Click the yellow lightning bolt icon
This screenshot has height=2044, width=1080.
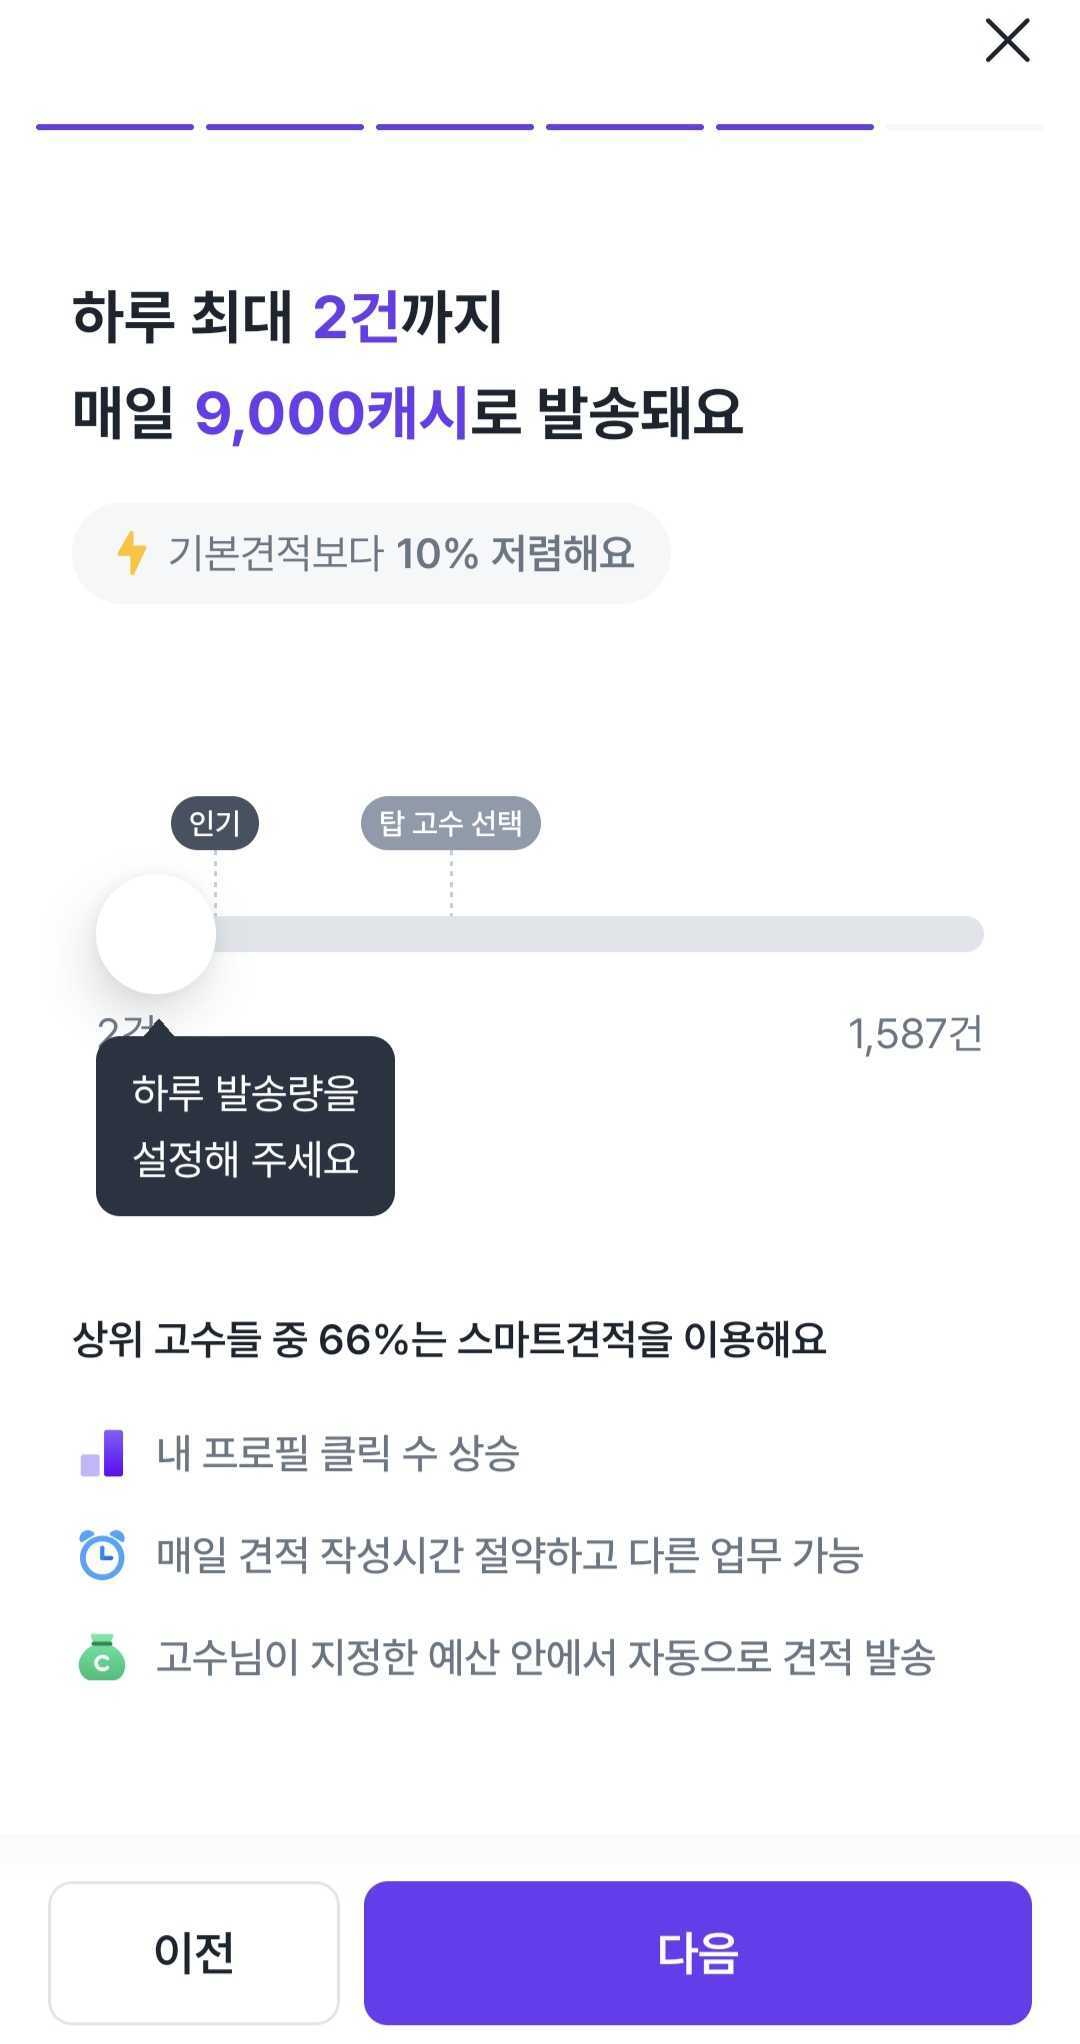tap(132, 553)
